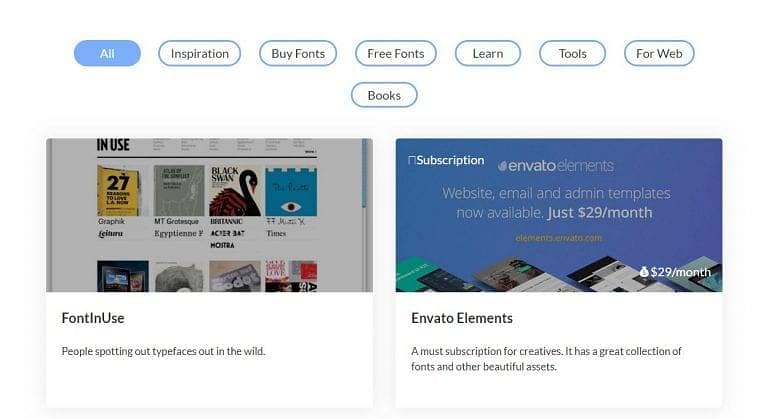
Task: Click 'People spotting out typefaces' description
Action: click(164, 351)
